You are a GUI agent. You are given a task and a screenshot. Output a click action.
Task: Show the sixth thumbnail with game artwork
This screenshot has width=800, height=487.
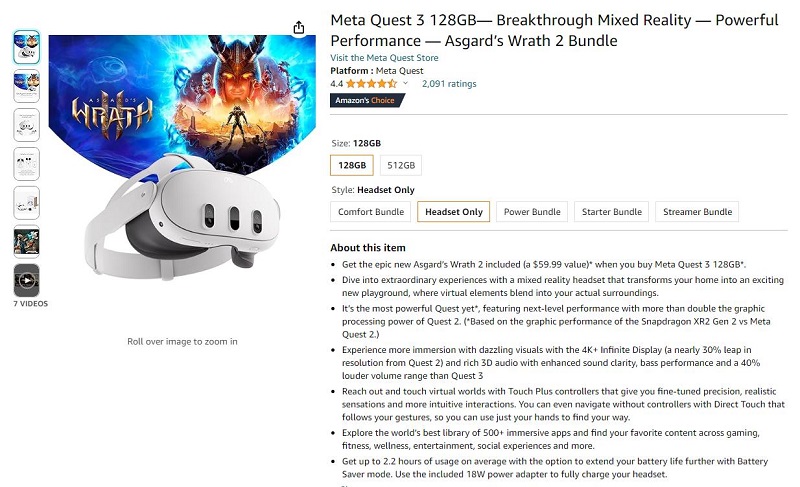click(x=27, y=241)
